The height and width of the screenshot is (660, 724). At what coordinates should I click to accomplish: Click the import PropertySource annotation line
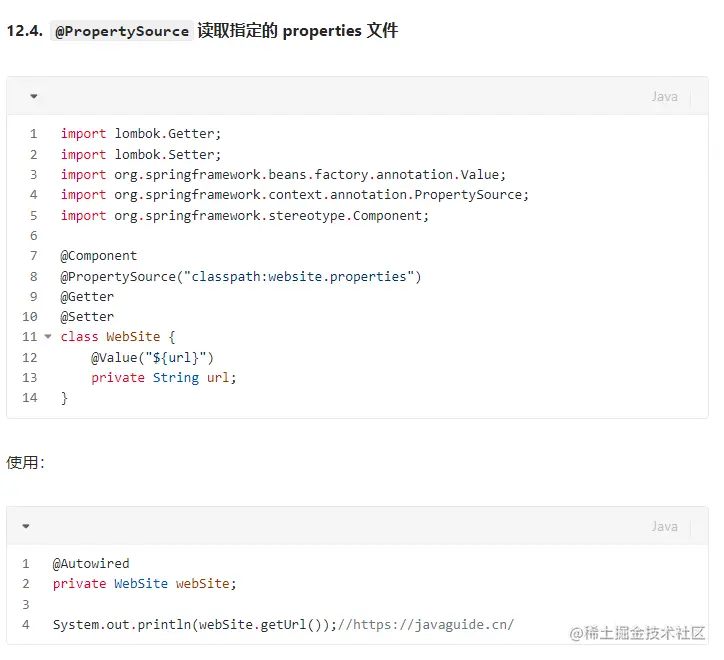294,195
